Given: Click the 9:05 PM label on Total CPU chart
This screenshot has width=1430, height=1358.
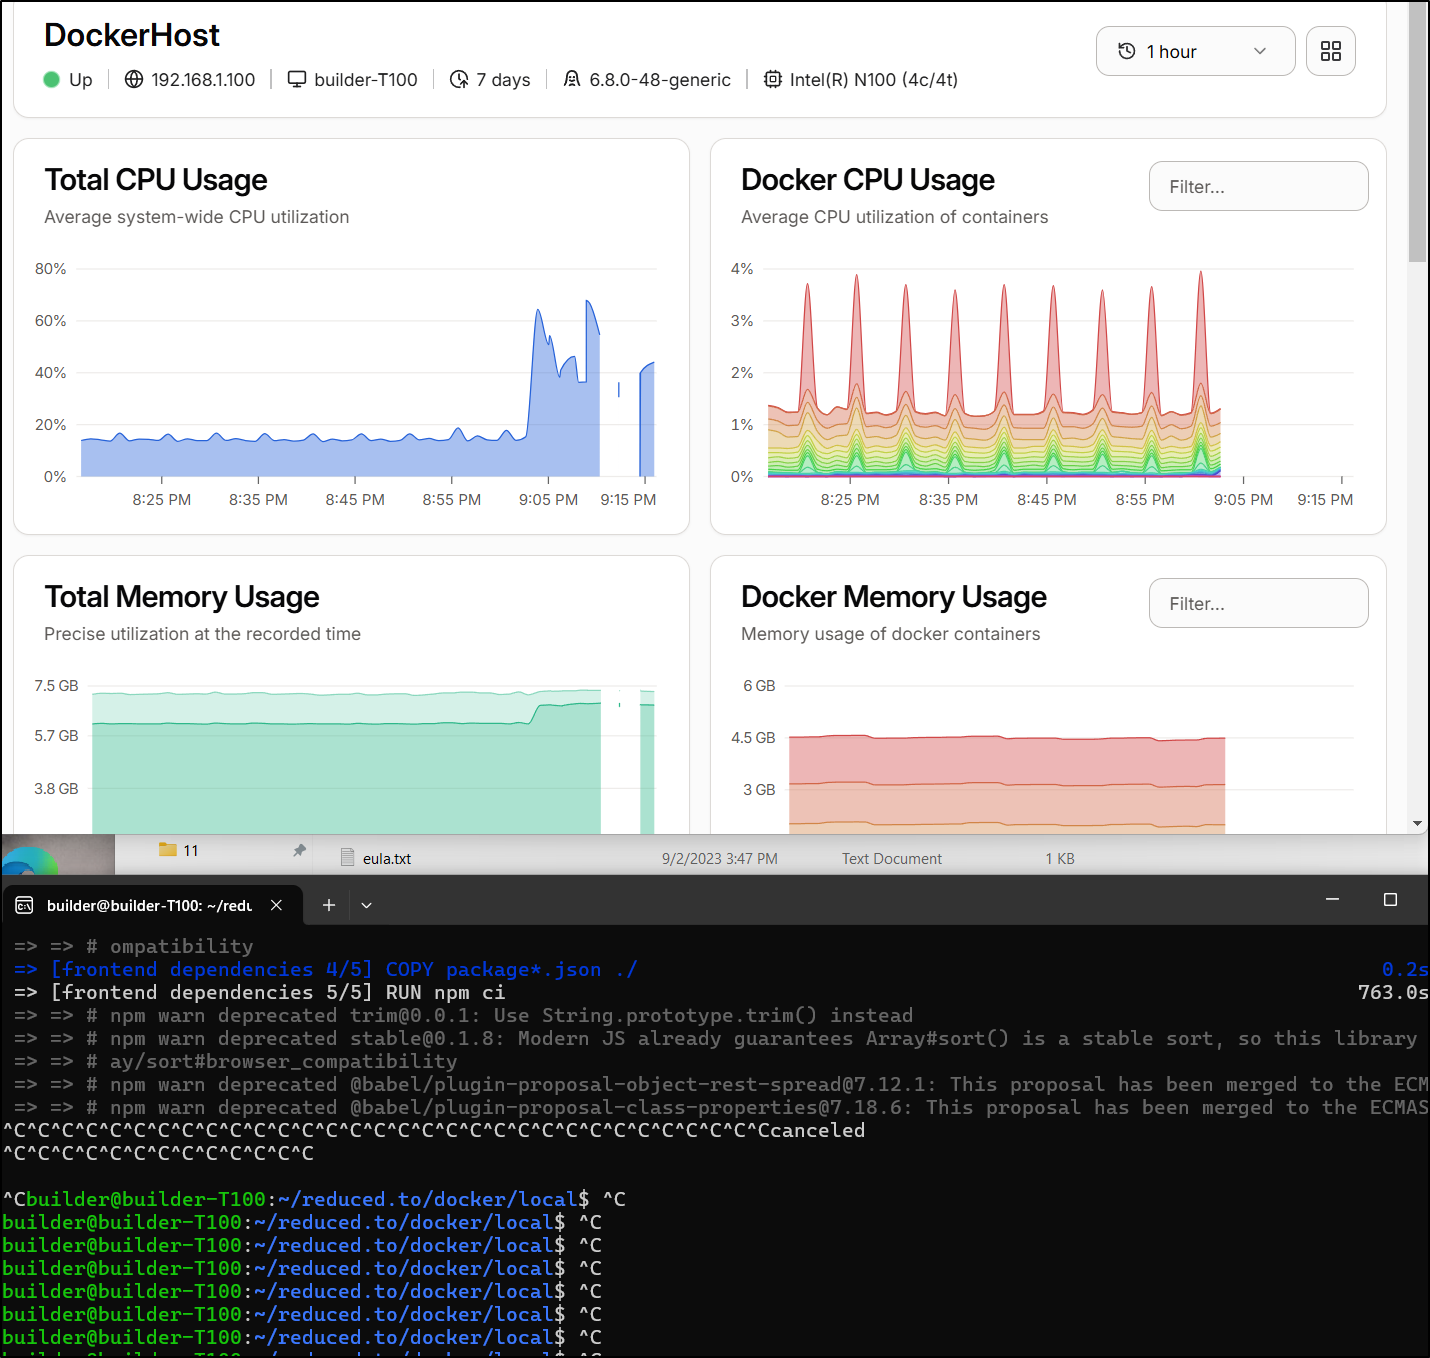Looking at the screenshot, I should point(548,500).
